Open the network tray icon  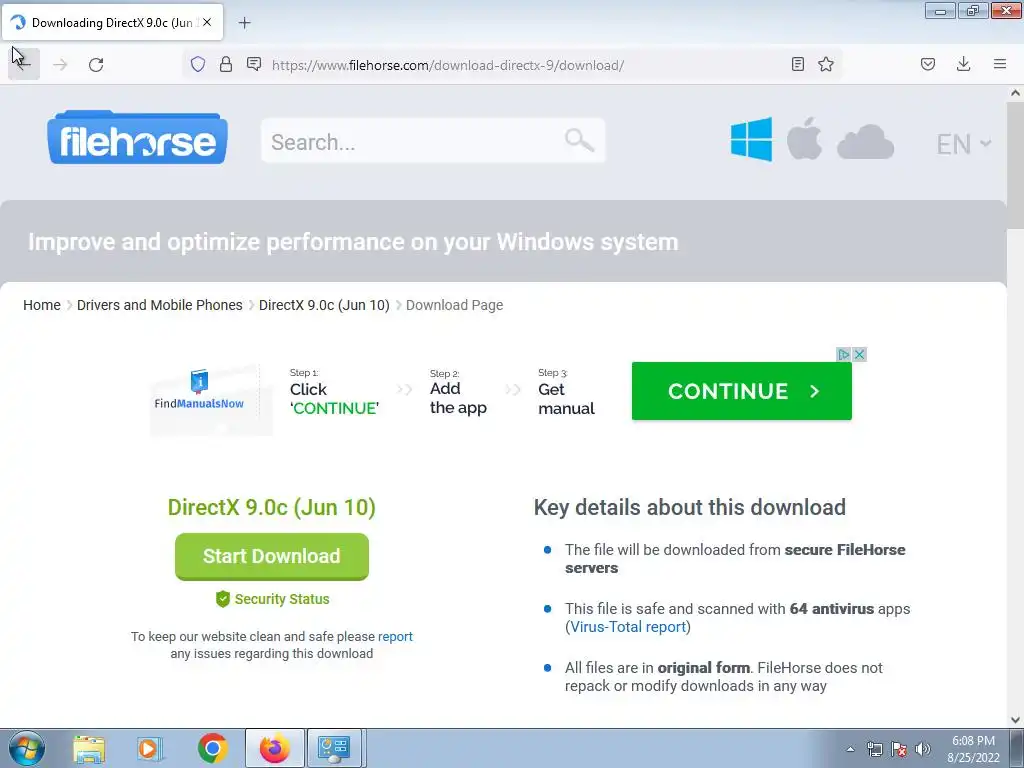[874, 750]
